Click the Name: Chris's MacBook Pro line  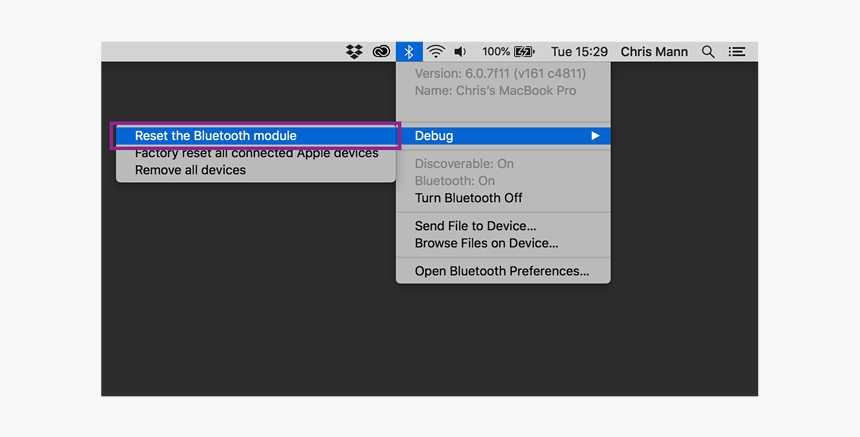click(x=495, y=90)
